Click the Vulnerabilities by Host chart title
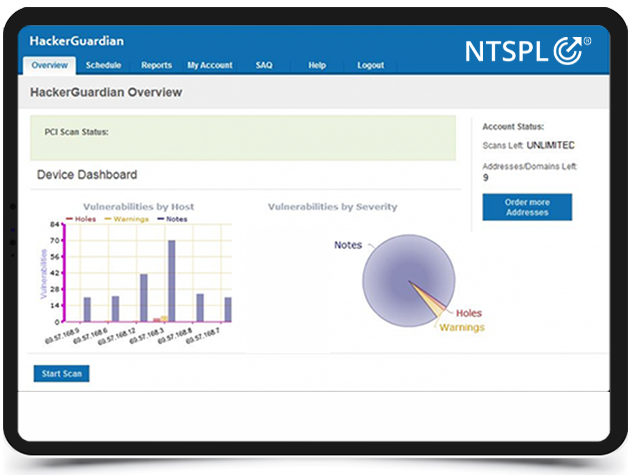This screenshot has height=475, width=630. [x=139, y=207]
